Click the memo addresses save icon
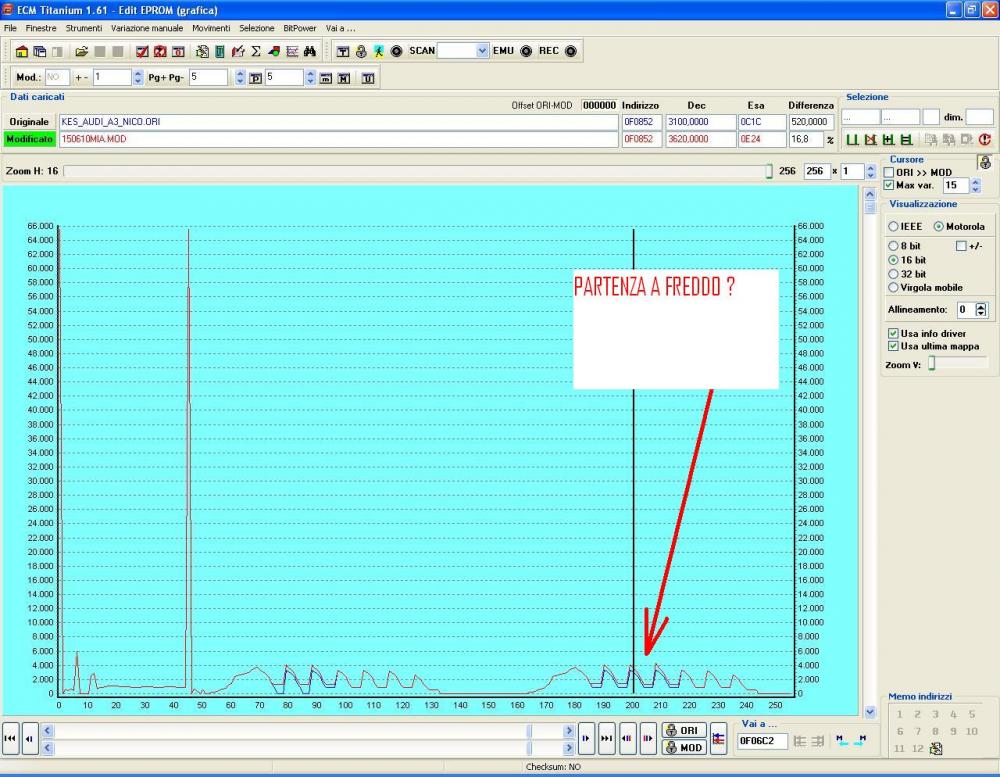Screen dimensions: 1000x777 (x=936, y=748)
